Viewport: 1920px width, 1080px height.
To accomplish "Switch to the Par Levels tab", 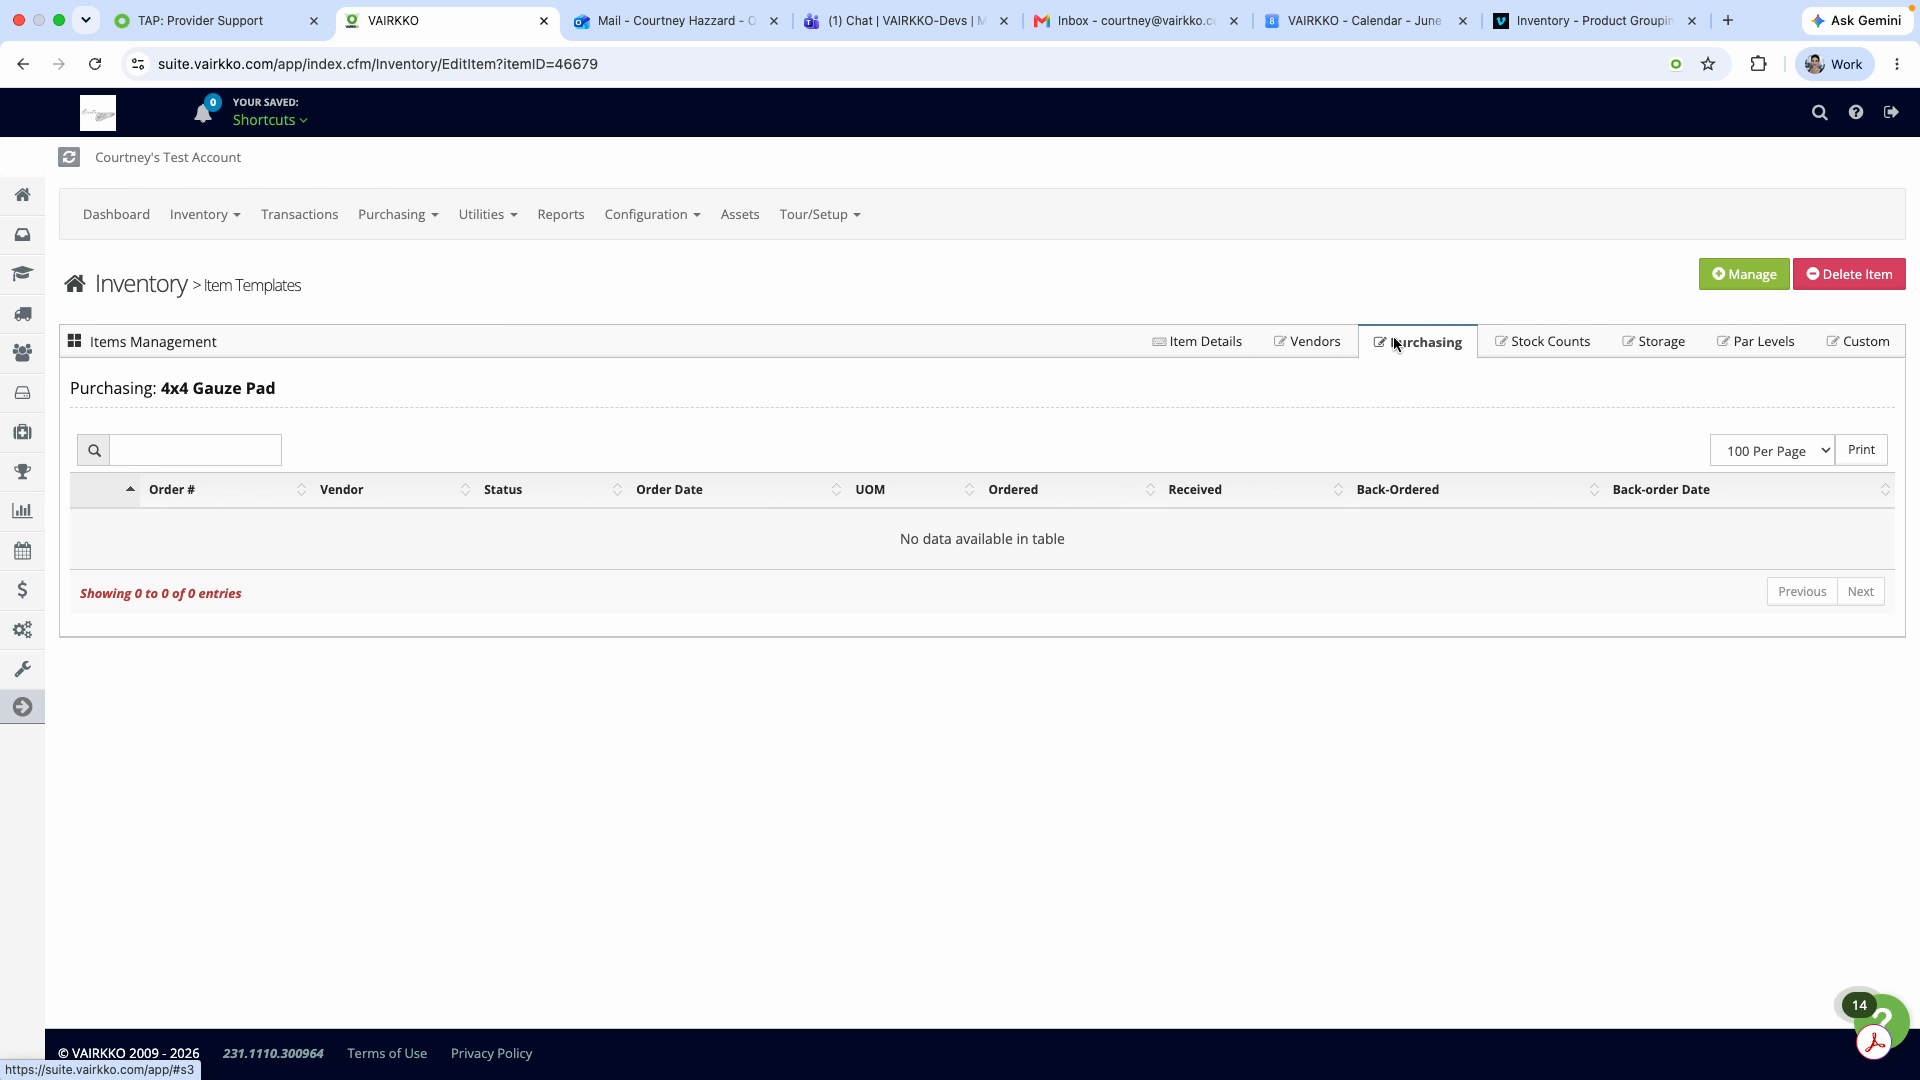I will [x=1755, y=342].
